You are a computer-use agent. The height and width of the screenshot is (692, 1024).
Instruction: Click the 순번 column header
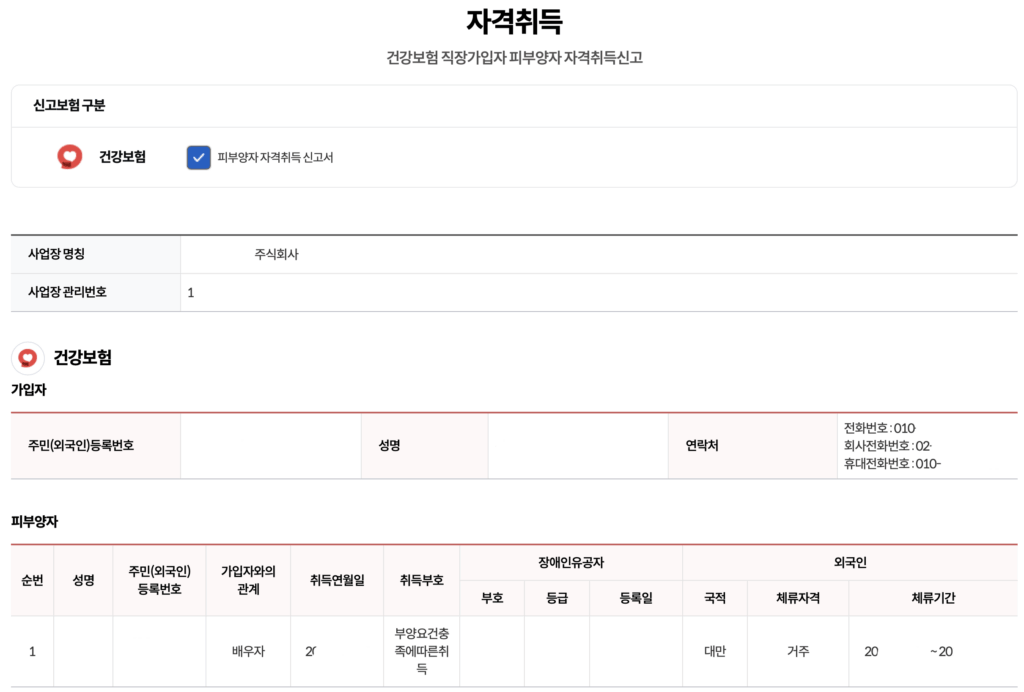[32, 580]
